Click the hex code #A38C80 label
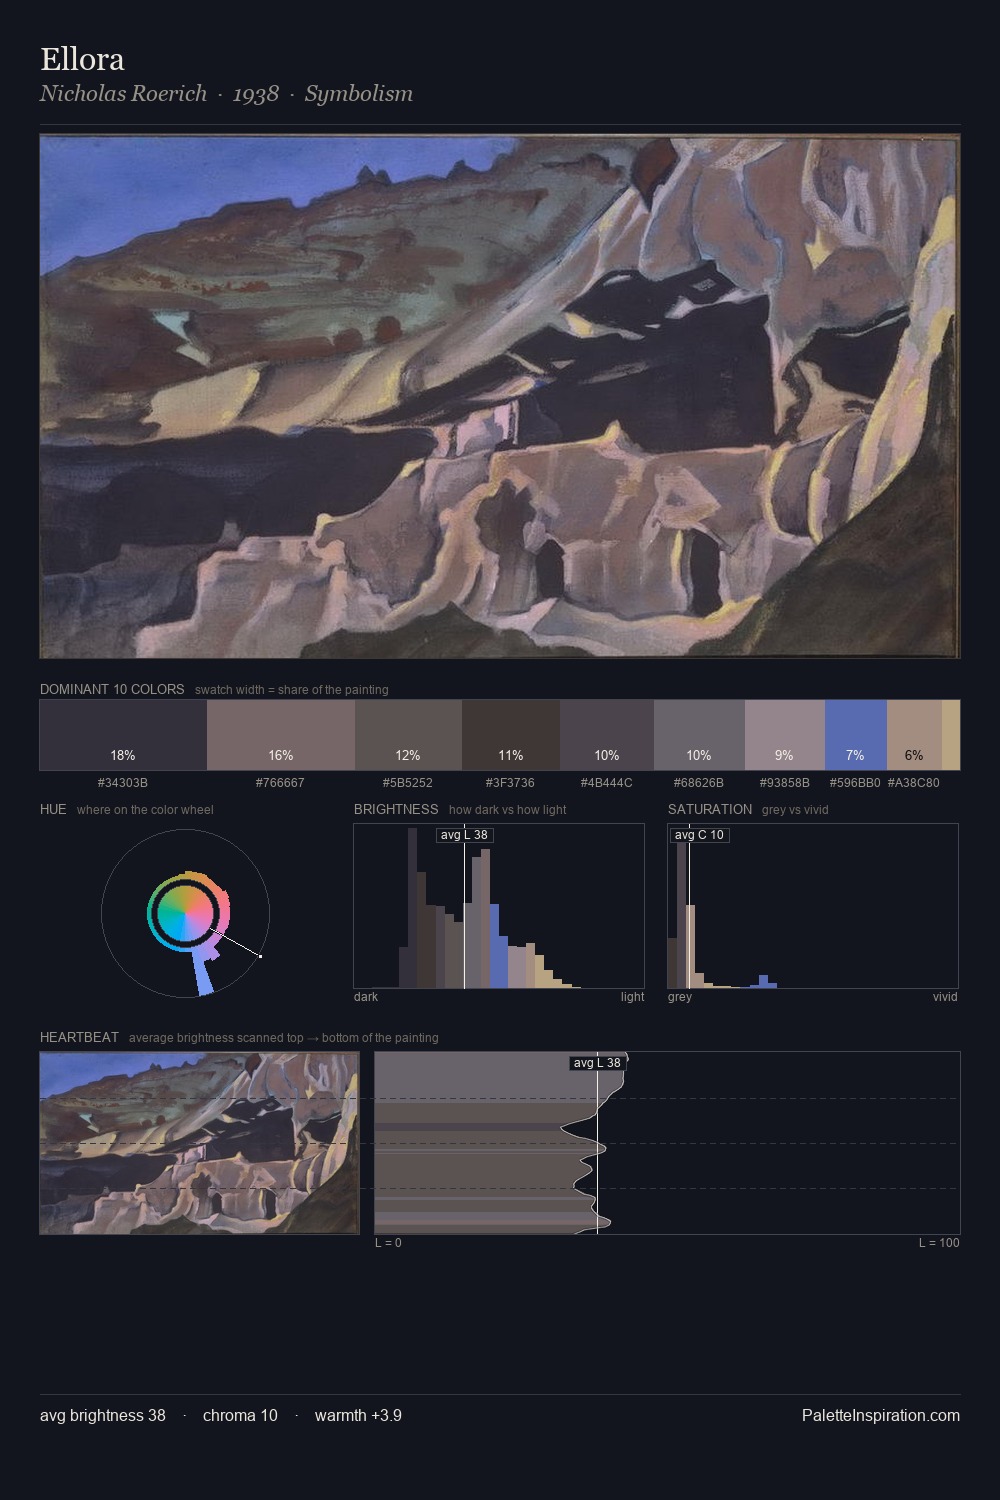This screenshot has height=1500, width=1000. (x=914, y=783)
